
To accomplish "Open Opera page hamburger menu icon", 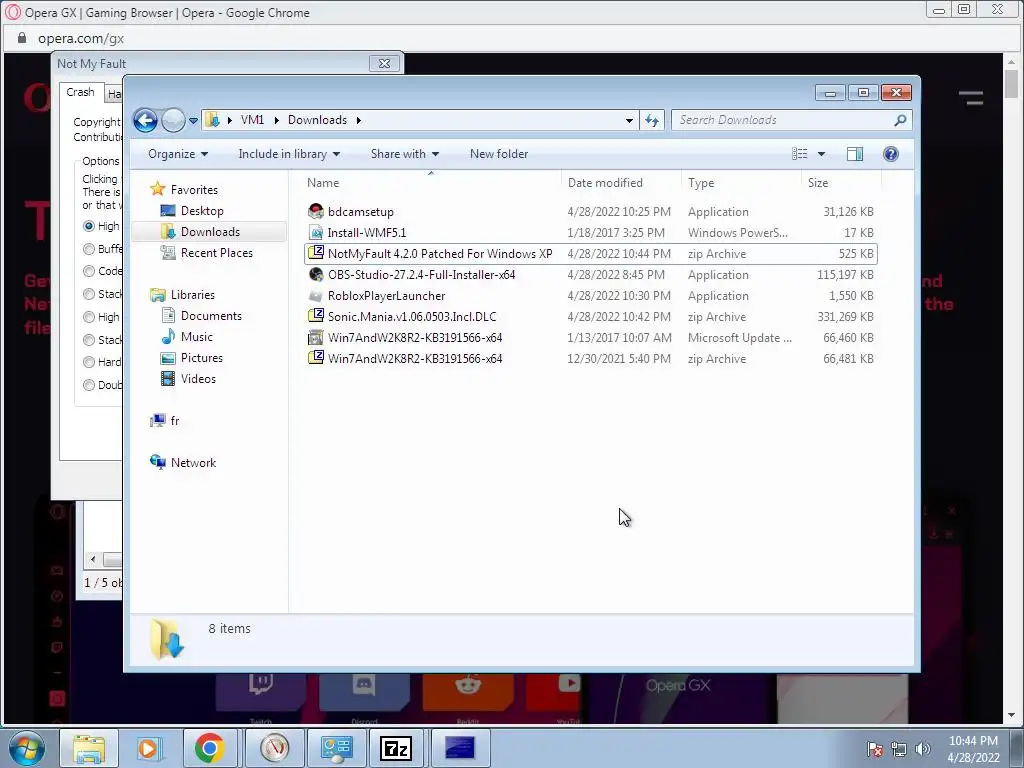I will 971,98.
